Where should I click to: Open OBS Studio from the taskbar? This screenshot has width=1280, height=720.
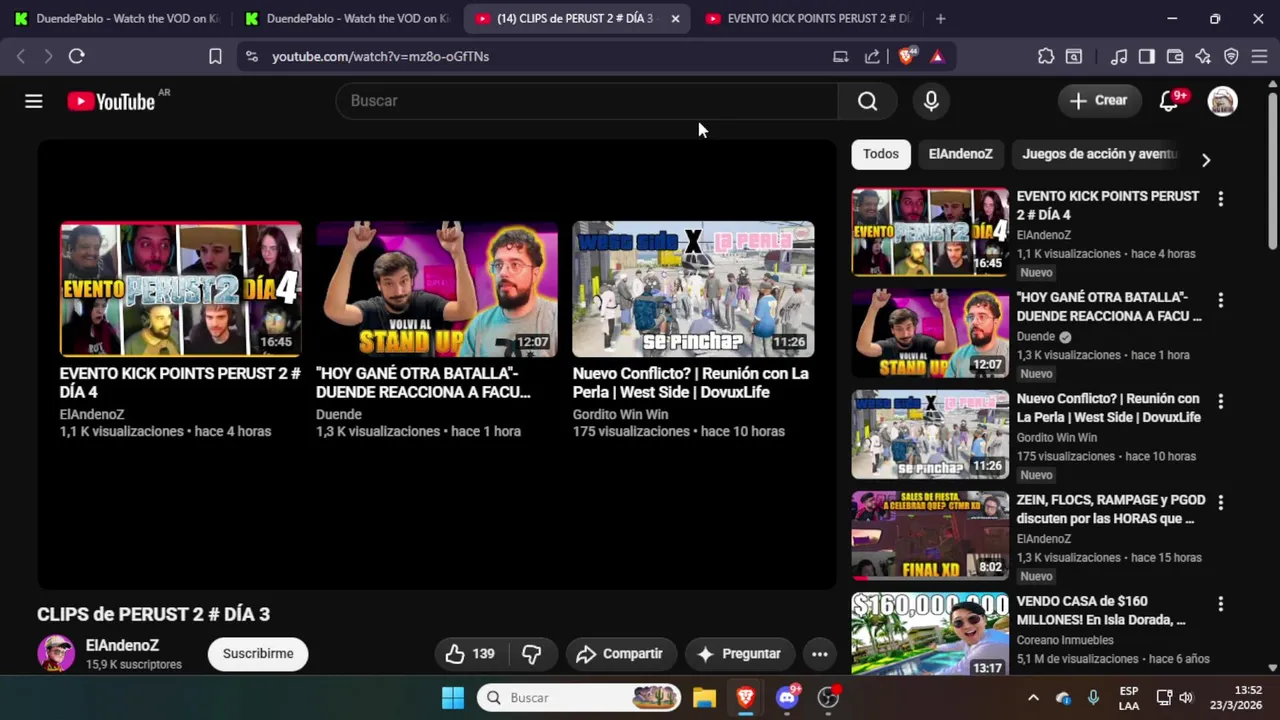click(x=828, y=698)
